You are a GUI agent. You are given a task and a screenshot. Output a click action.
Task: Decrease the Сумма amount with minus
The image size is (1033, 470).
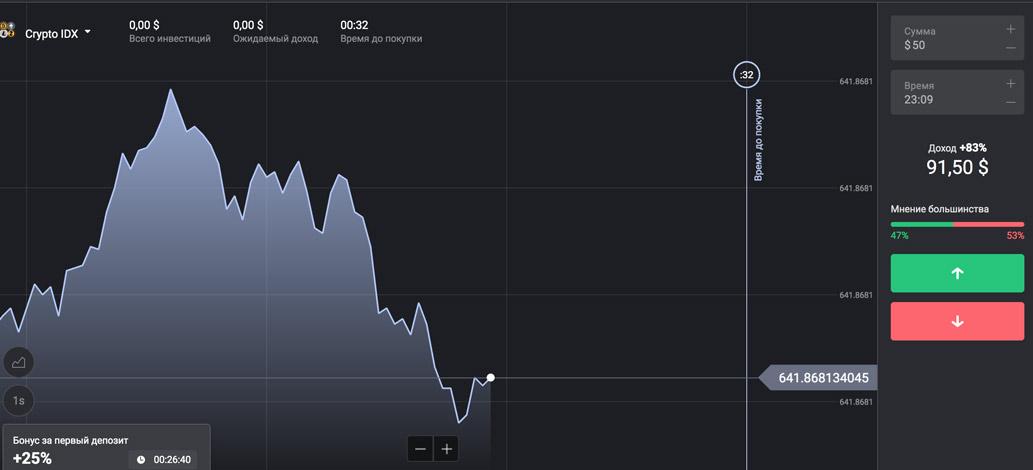(x=1011, y=47)
